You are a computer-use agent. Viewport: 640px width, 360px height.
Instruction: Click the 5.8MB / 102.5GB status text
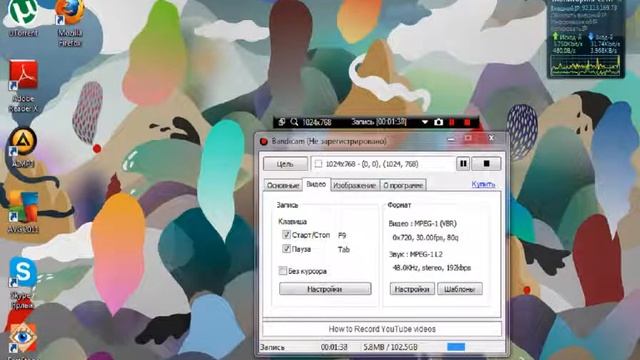[x=391, y=347]
